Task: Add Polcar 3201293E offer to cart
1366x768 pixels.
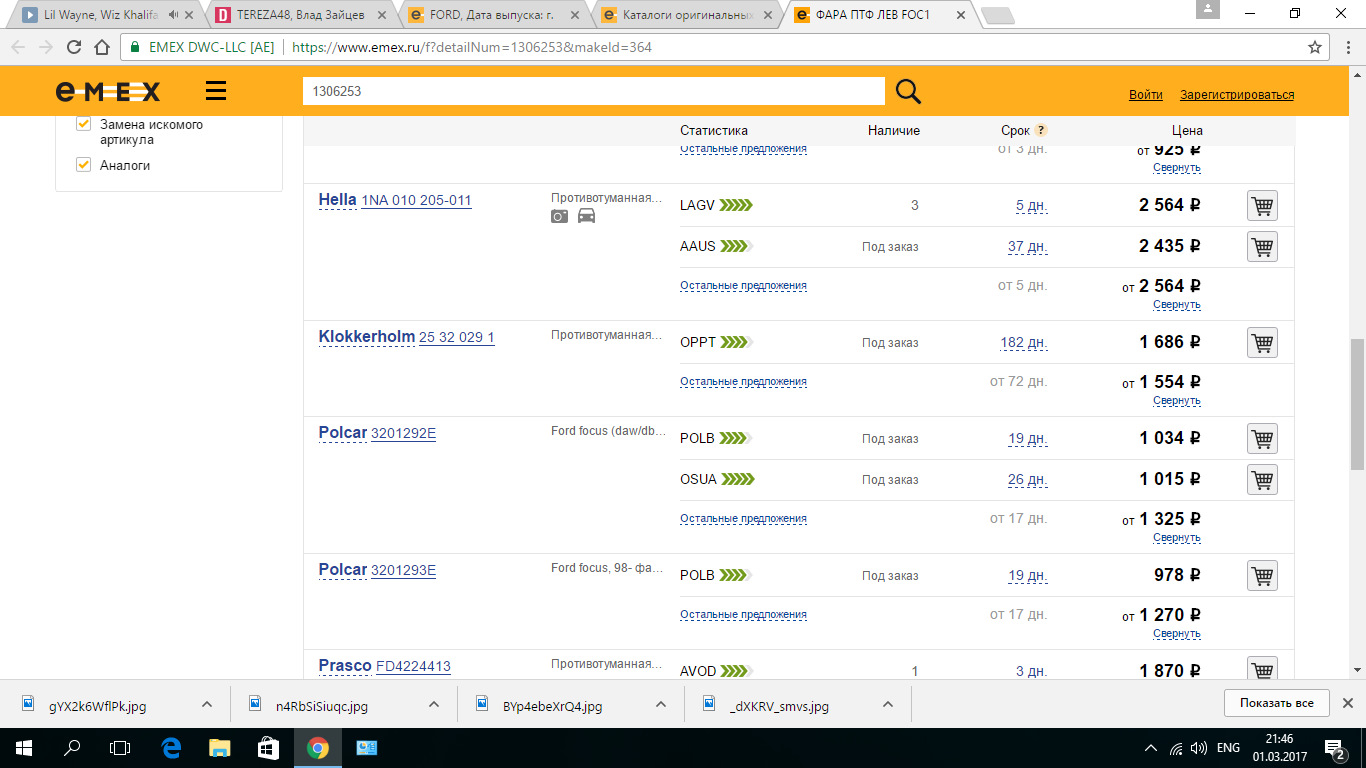Action: tap(1262, 576)
